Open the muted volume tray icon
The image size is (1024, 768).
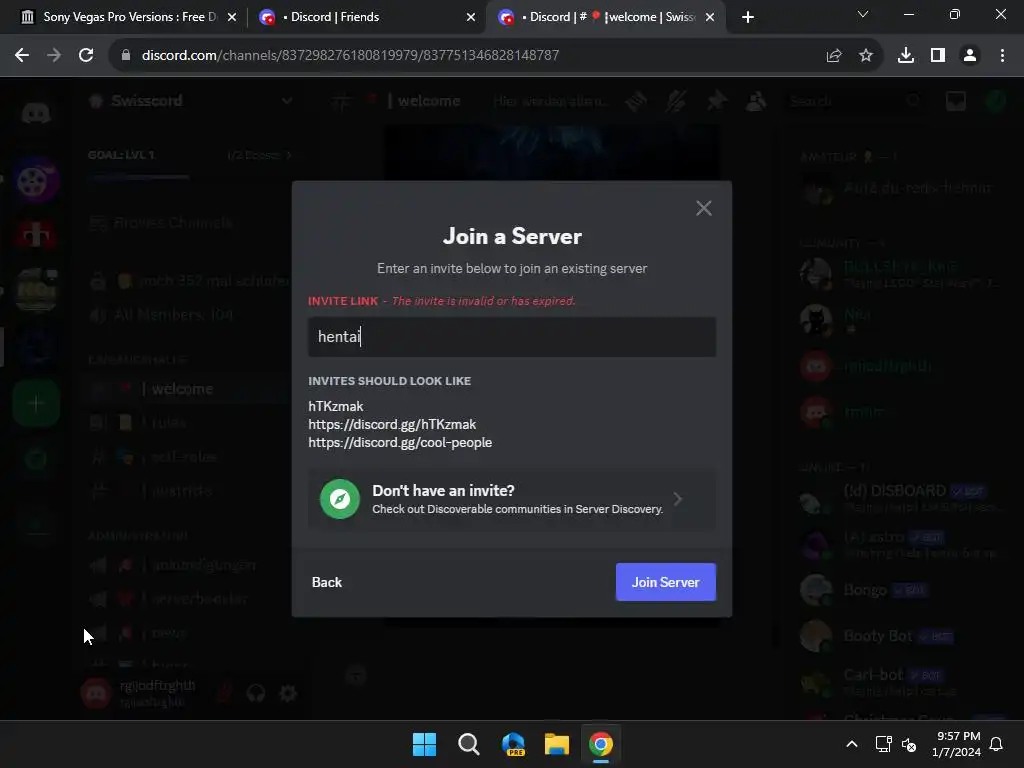pos(909,744)
